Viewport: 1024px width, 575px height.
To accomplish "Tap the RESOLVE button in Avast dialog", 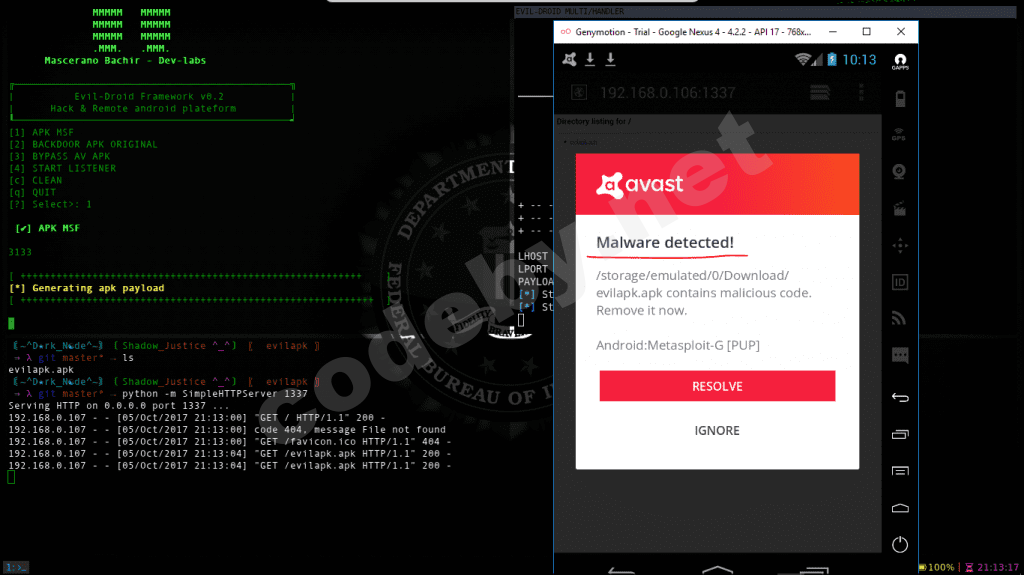I will point(717,386).
